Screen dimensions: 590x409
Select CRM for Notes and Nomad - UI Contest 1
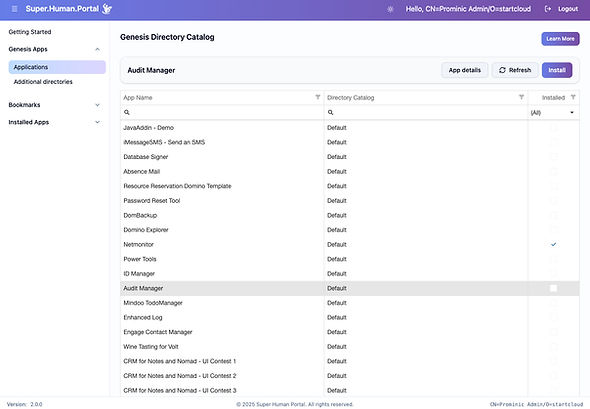tap(350, 361)
